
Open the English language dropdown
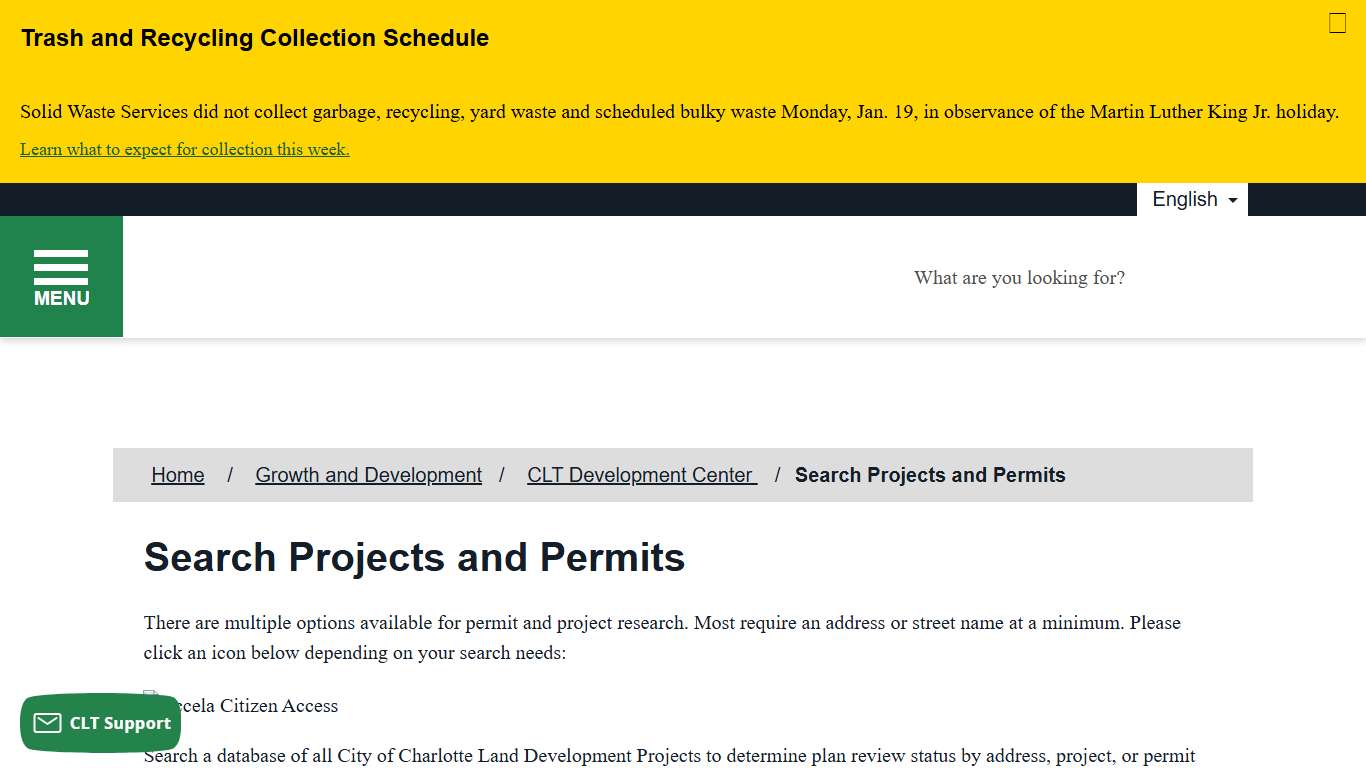click(1192, 199)
